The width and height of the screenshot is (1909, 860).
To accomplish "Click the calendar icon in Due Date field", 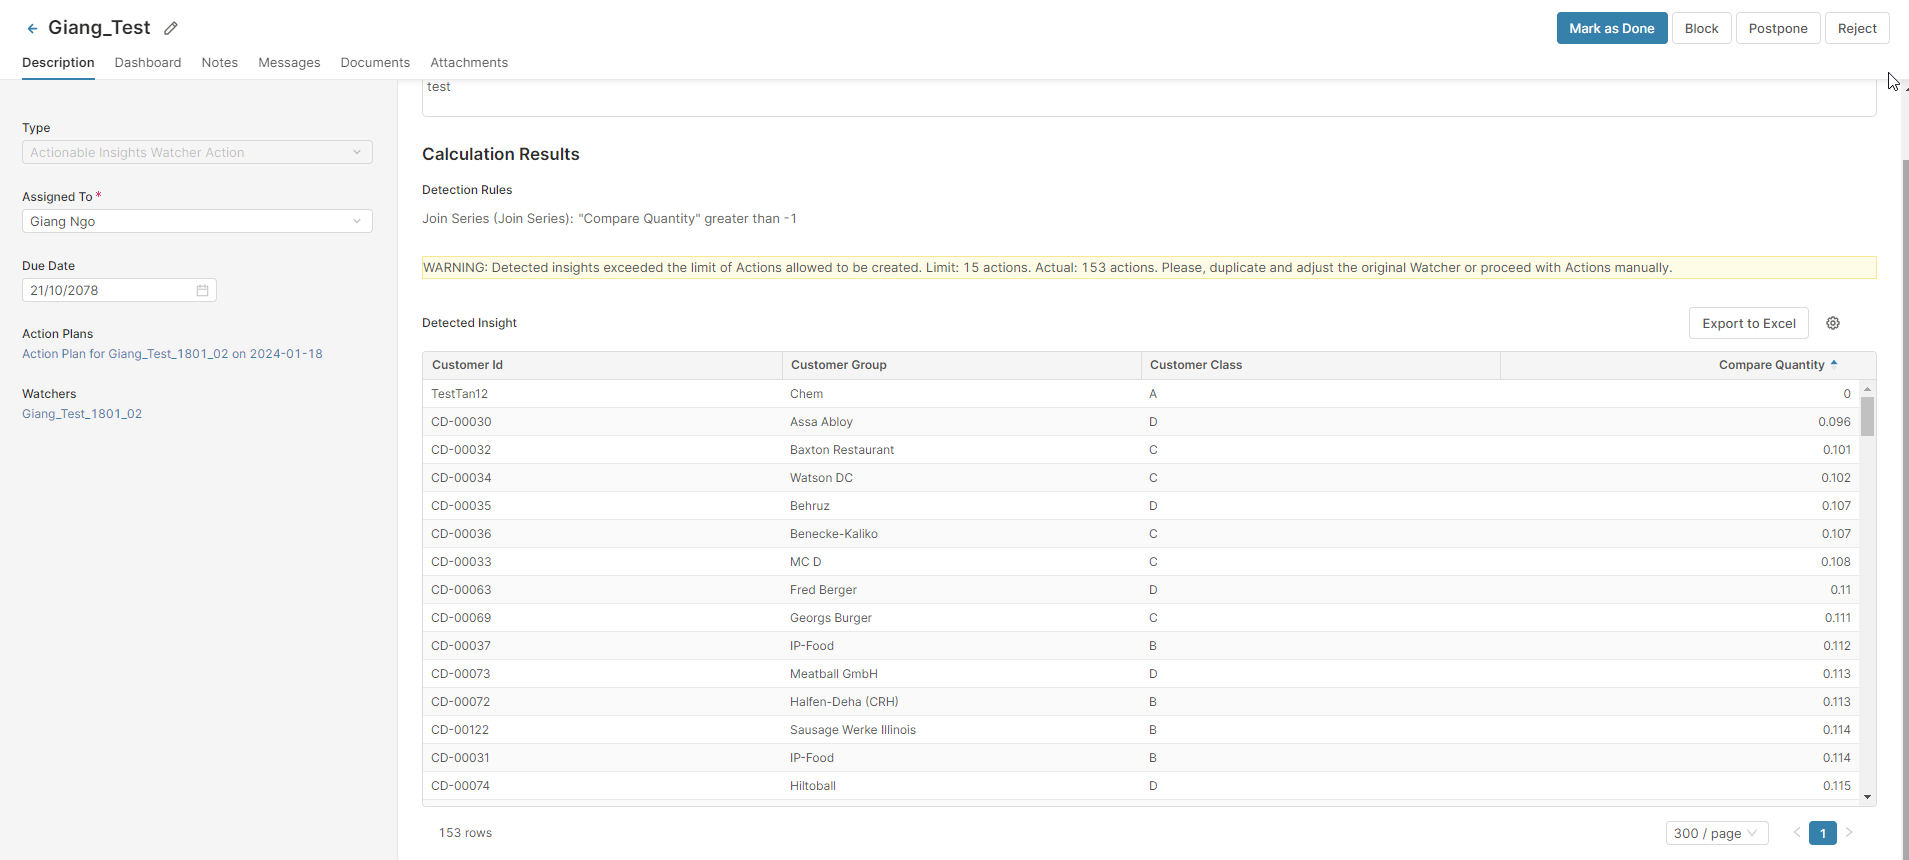I will coord(202,291).
